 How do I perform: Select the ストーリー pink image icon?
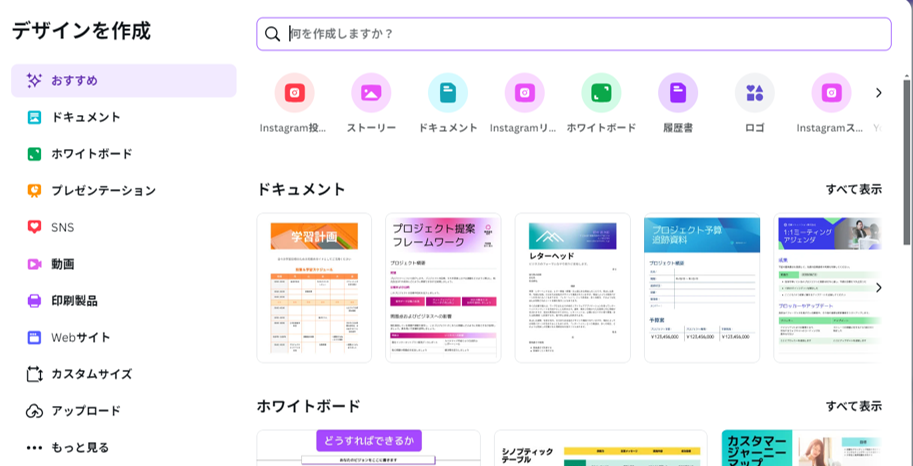coord(371,93)
